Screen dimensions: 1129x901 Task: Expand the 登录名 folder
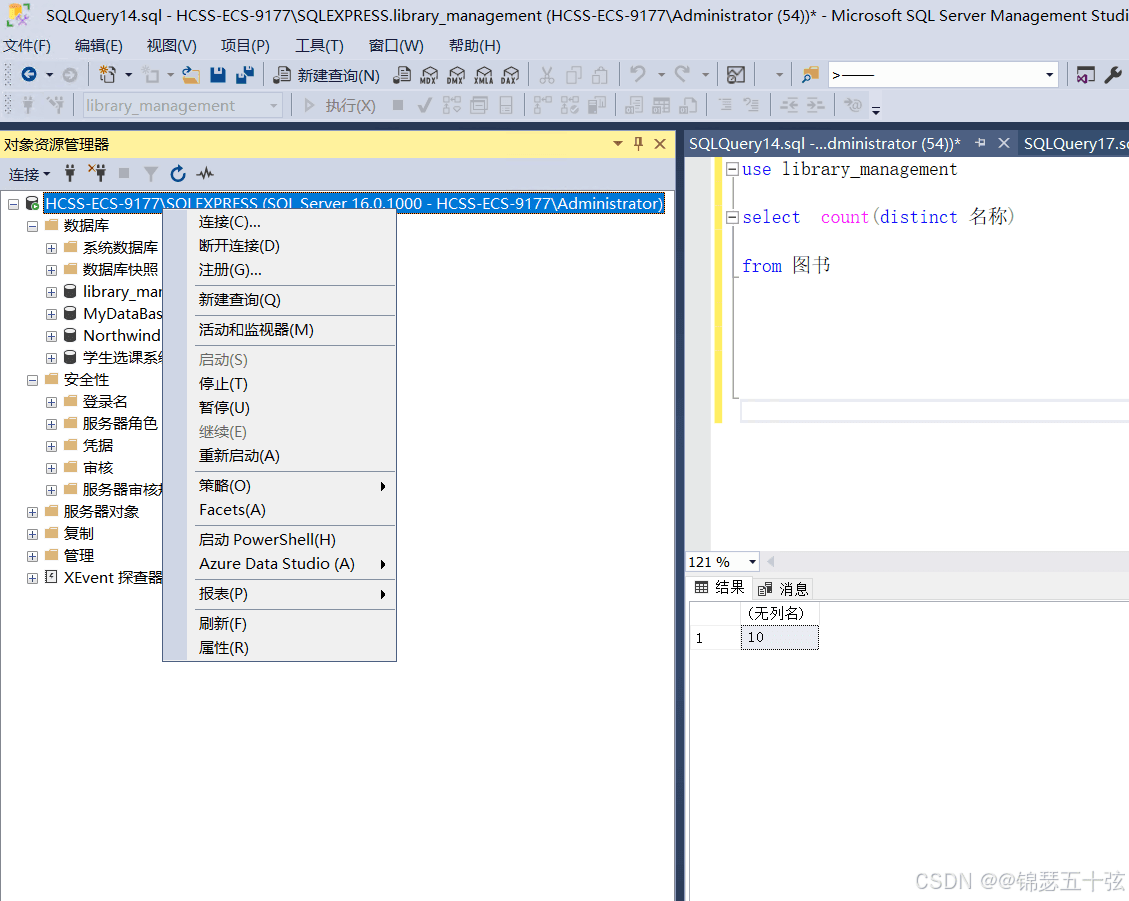pyautogui.click(x=51, y=402)
